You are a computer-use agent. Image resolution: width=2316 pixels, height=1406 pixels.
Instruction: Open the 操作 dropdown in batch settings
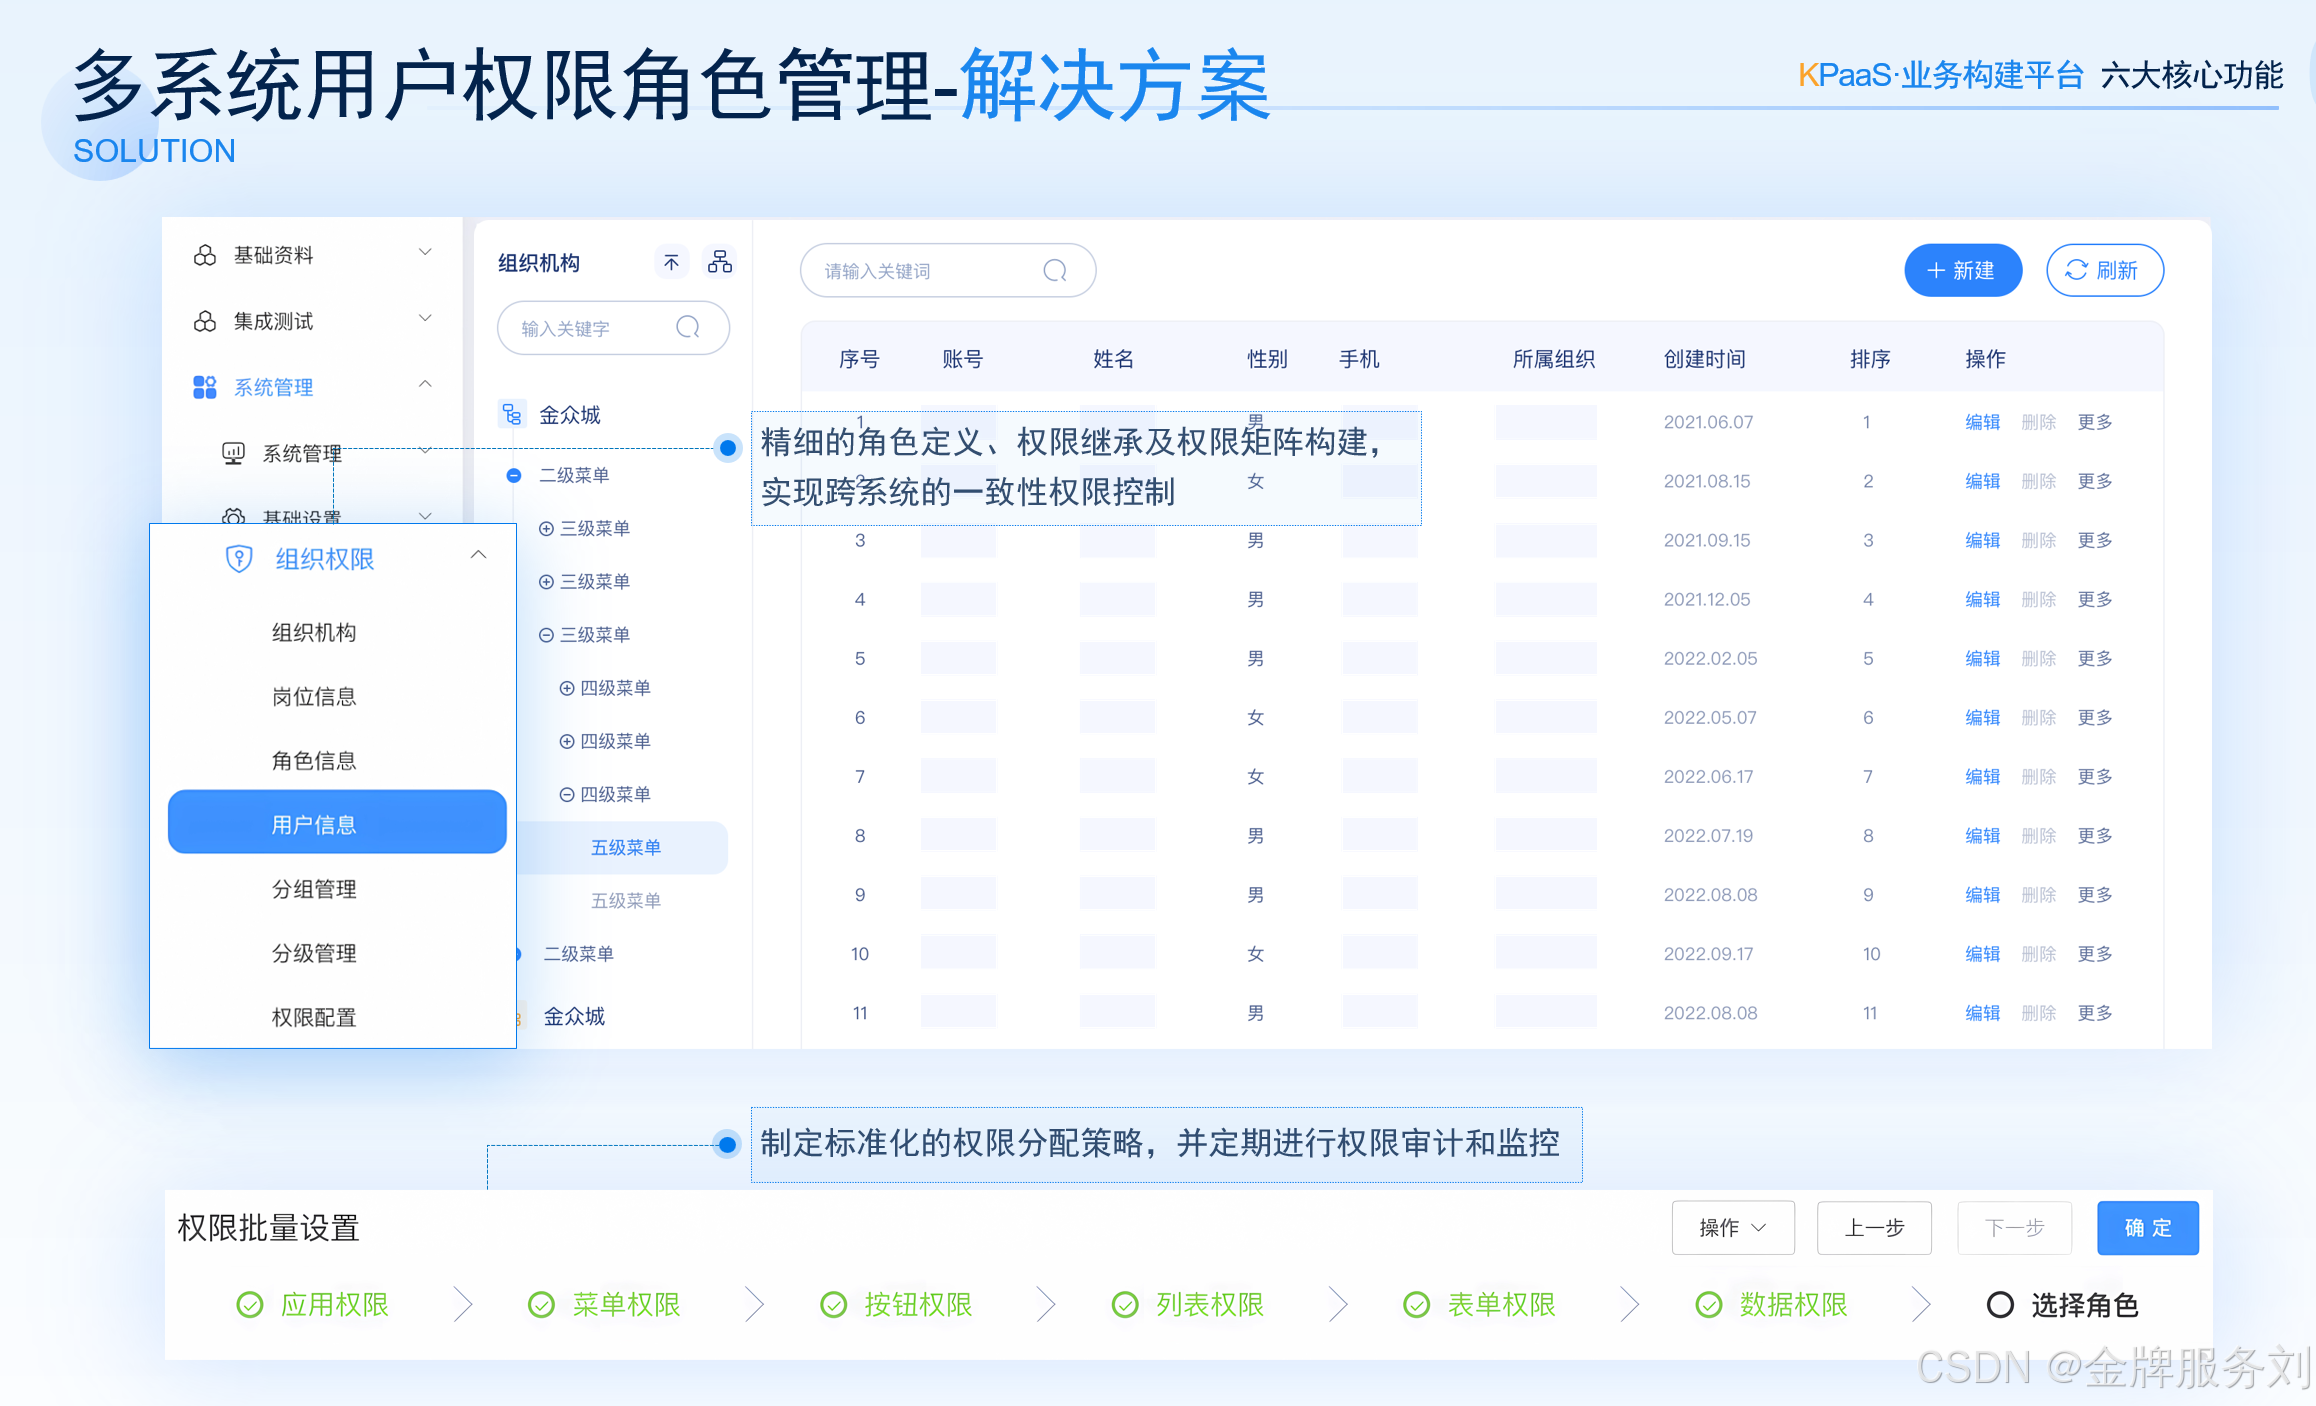pos(1732,1228)
